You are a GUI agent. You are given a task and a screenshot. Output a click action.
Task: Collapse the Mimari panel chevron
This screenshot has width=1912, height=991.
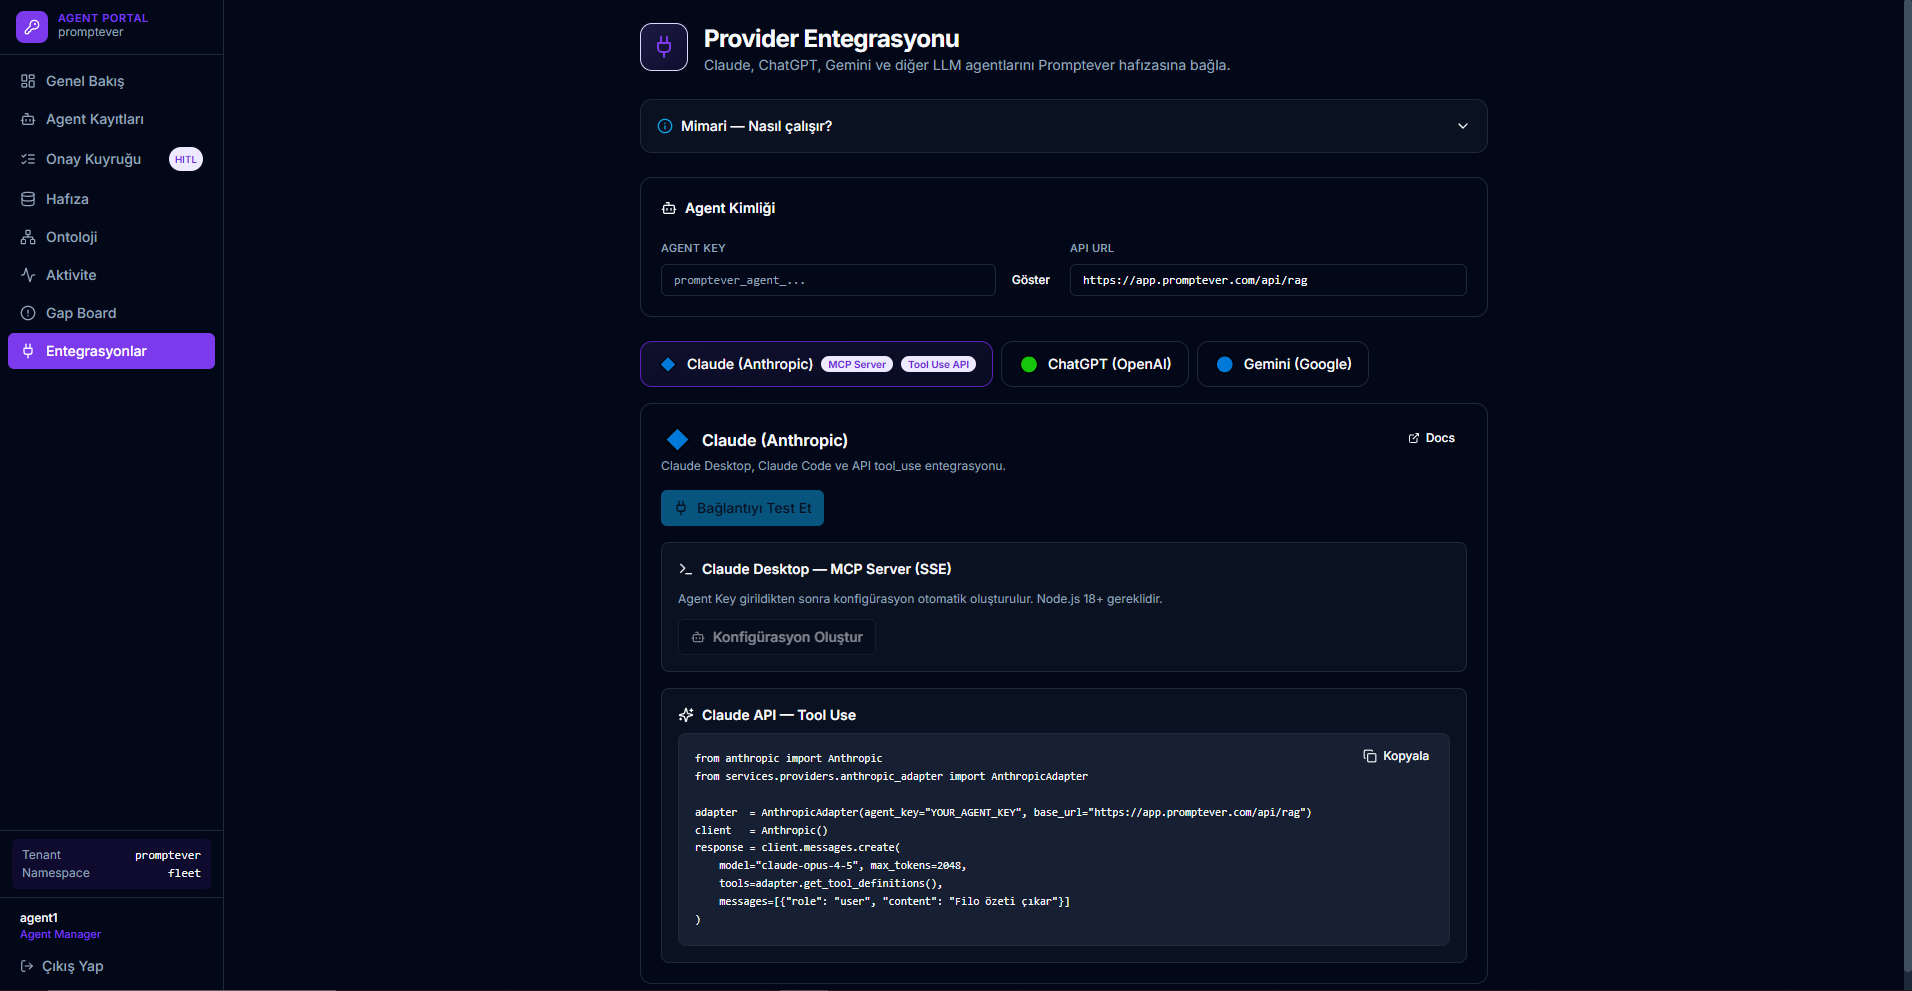tap(1461, 126)
